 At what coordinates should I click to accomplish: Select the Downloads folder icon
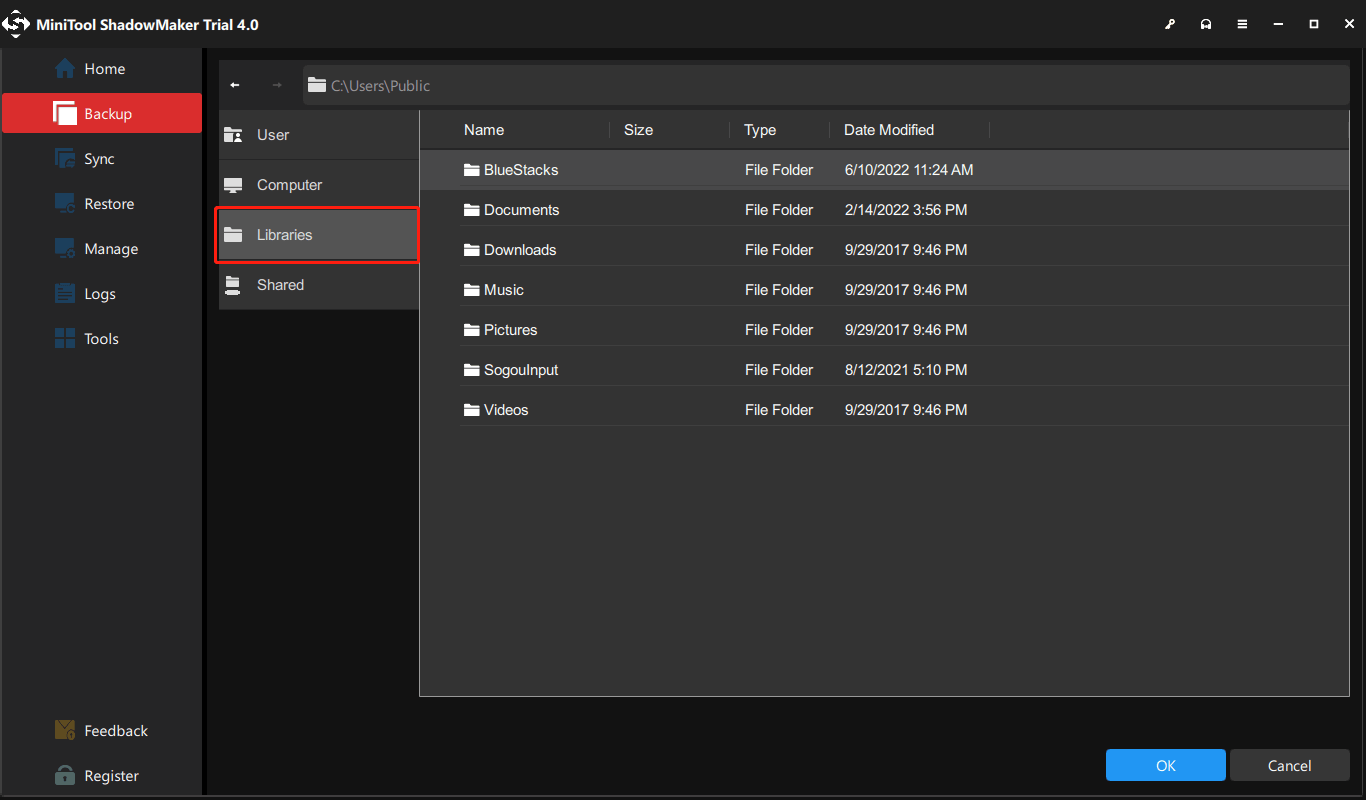pyautogui.click(x=473, y=250)
